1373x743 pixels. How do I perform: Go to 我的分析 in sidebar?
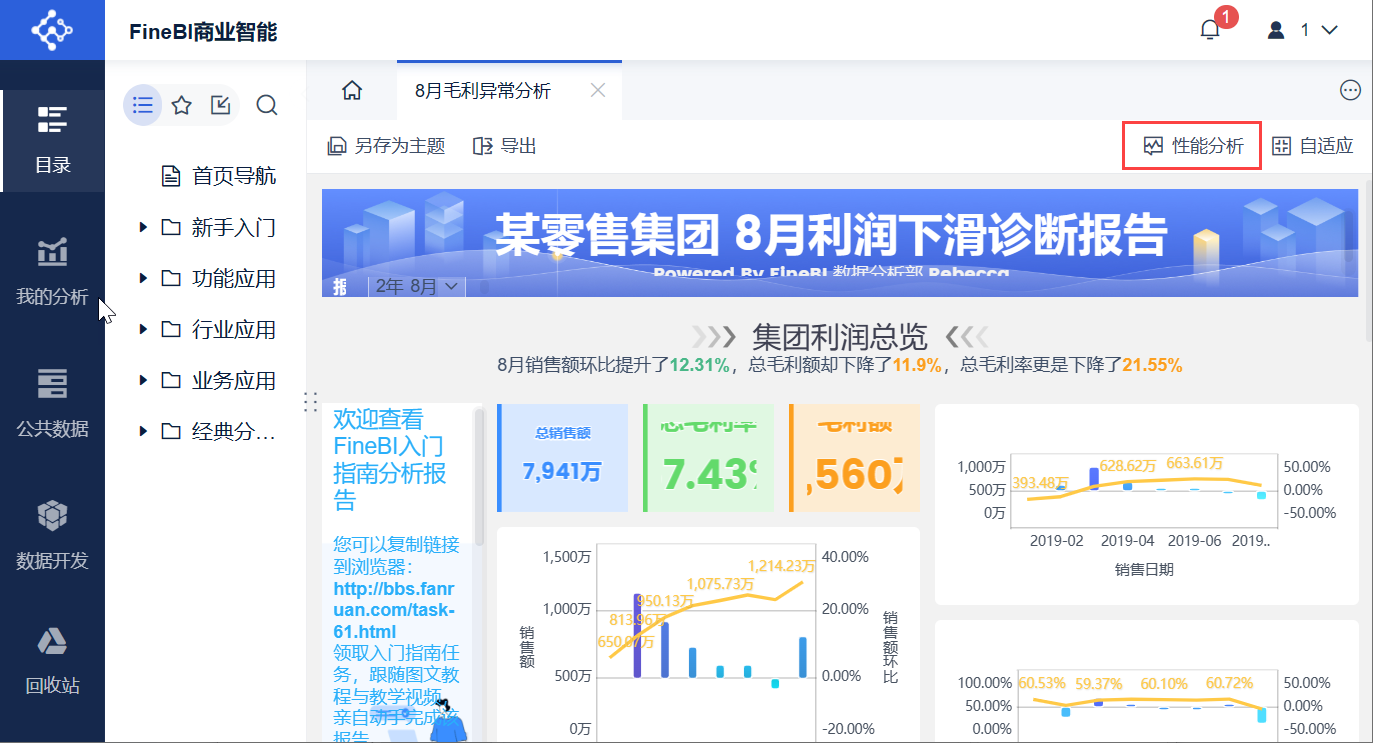(x=52, y=271)
